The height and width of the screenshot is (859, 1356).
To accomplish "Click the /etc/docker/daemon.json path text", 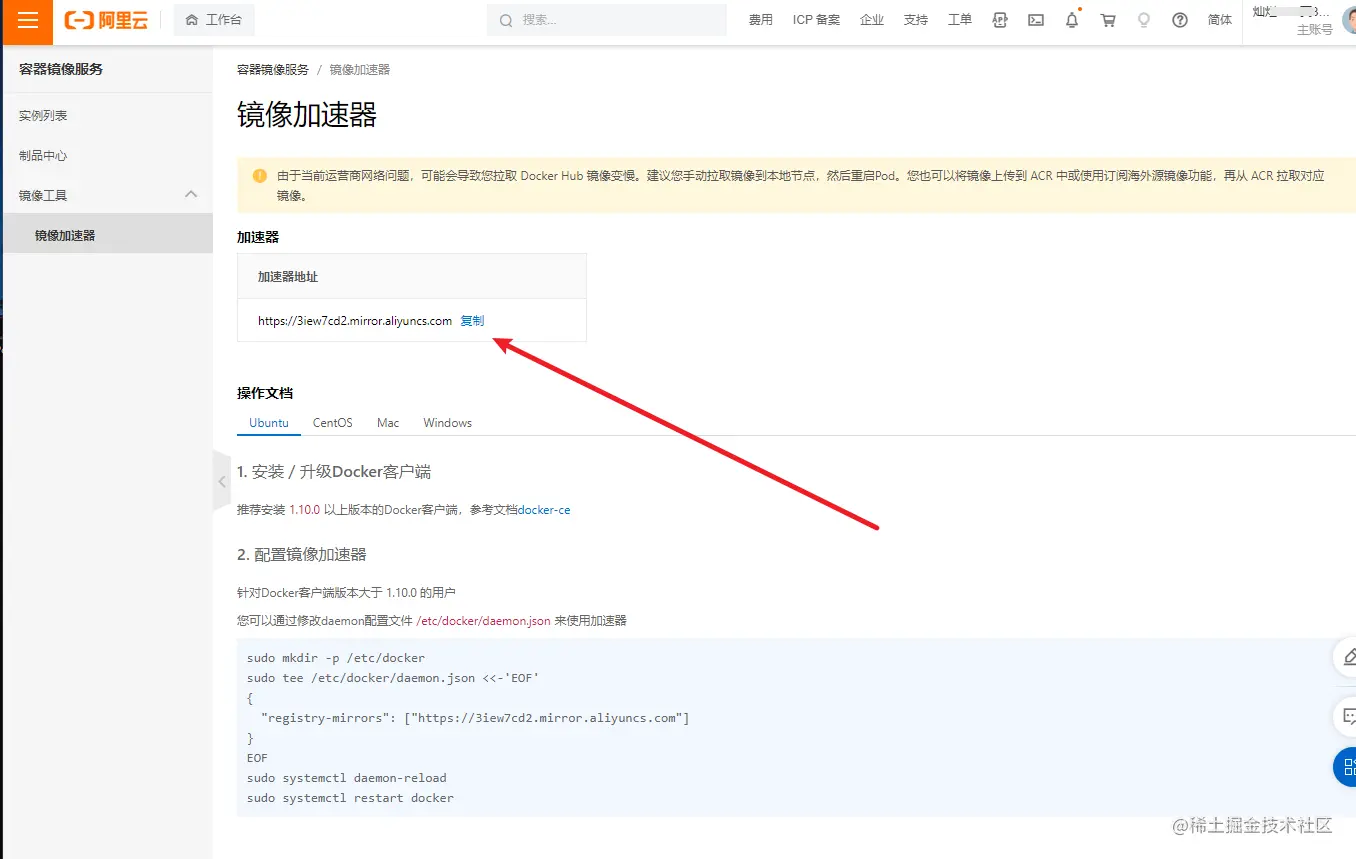I will 483,621.
